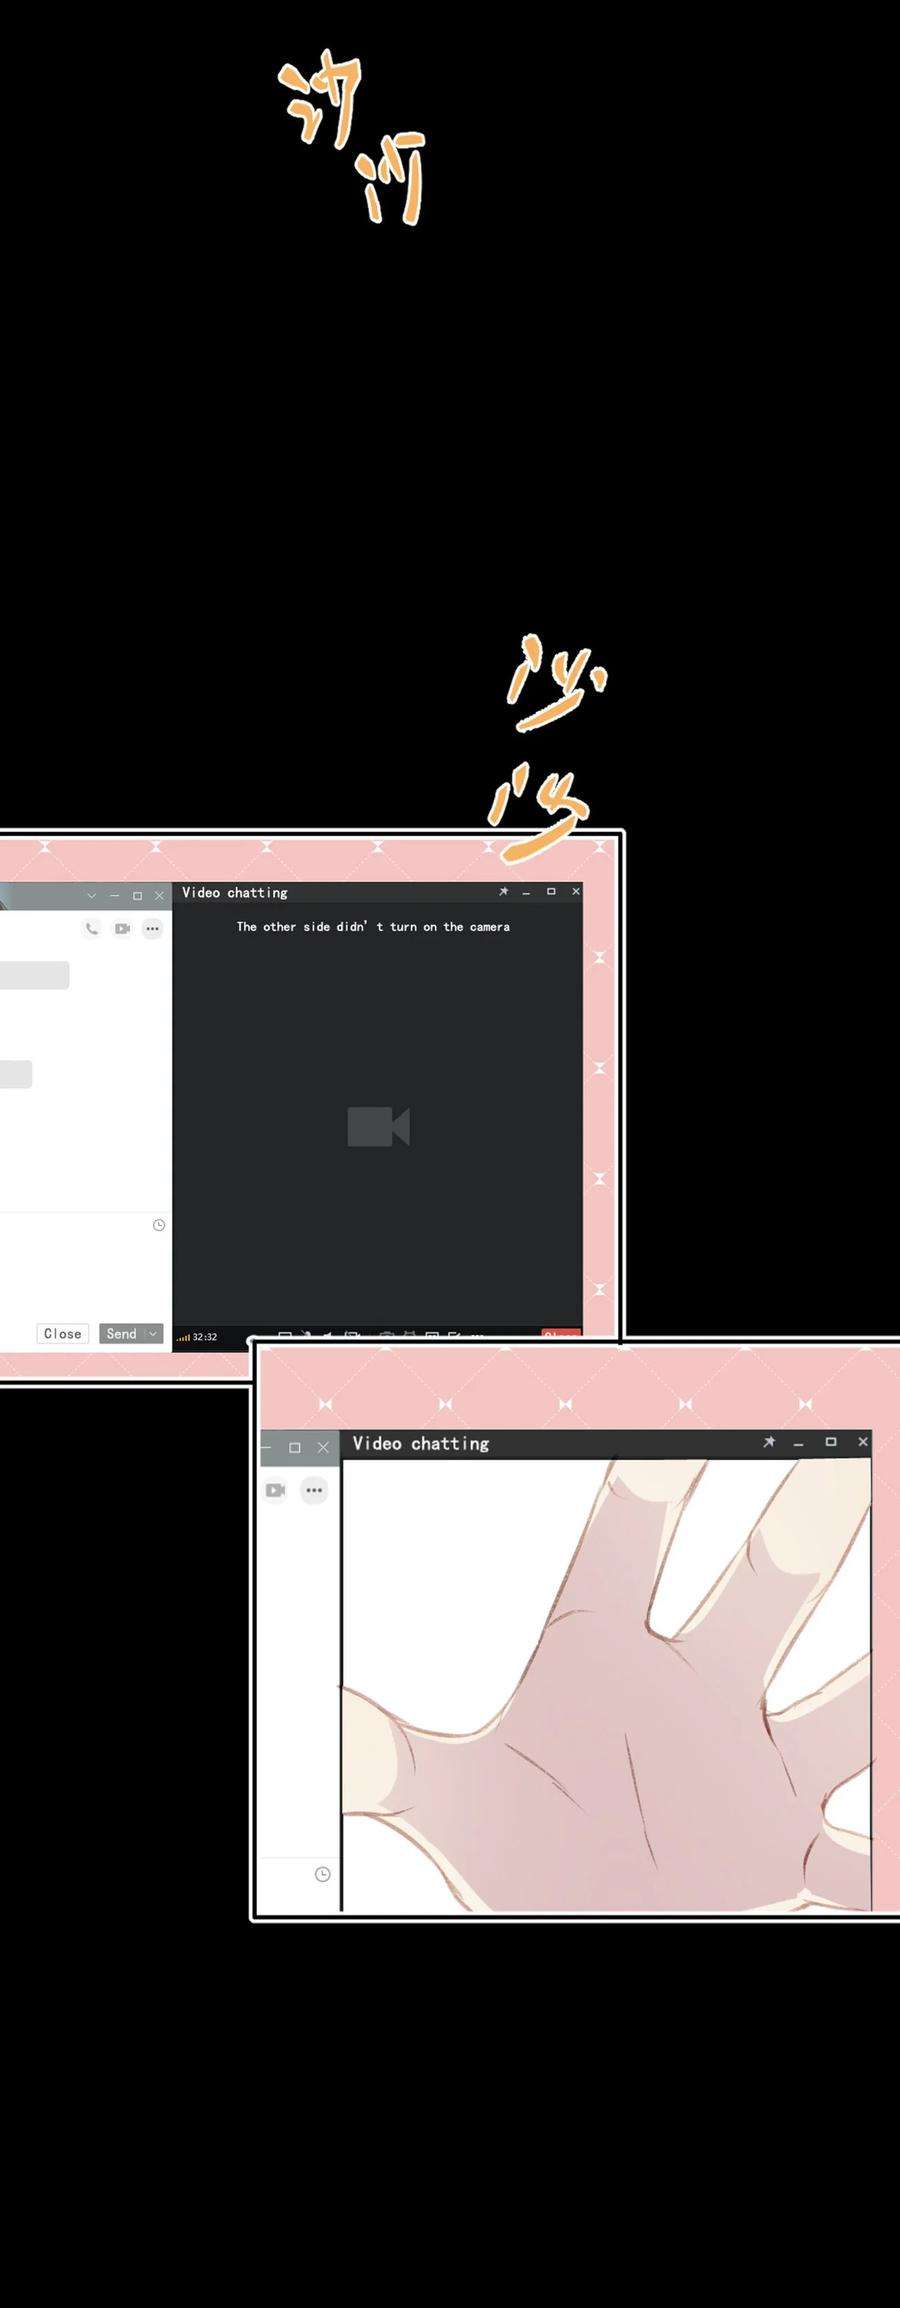Viewport: 900px width, 2308px height.
Task: Start a voice call from upper chat window
Action: pyautogui.click(x=92, y=928)
